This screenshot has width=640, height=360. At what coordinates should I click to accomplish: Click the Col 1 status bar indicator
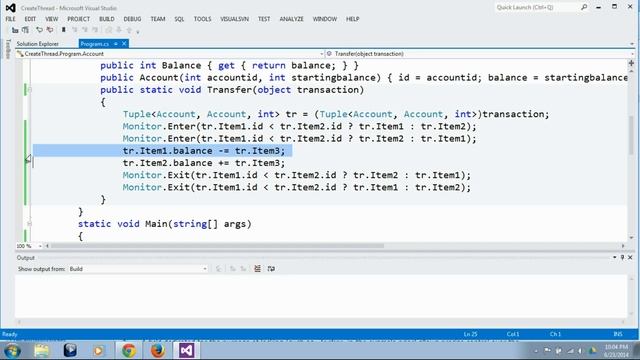click(513, 334)
